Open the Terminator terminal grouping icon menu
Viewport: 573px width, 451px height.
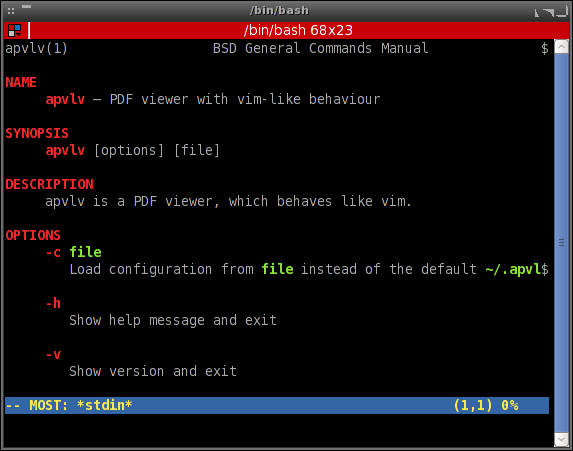[15, 30]
